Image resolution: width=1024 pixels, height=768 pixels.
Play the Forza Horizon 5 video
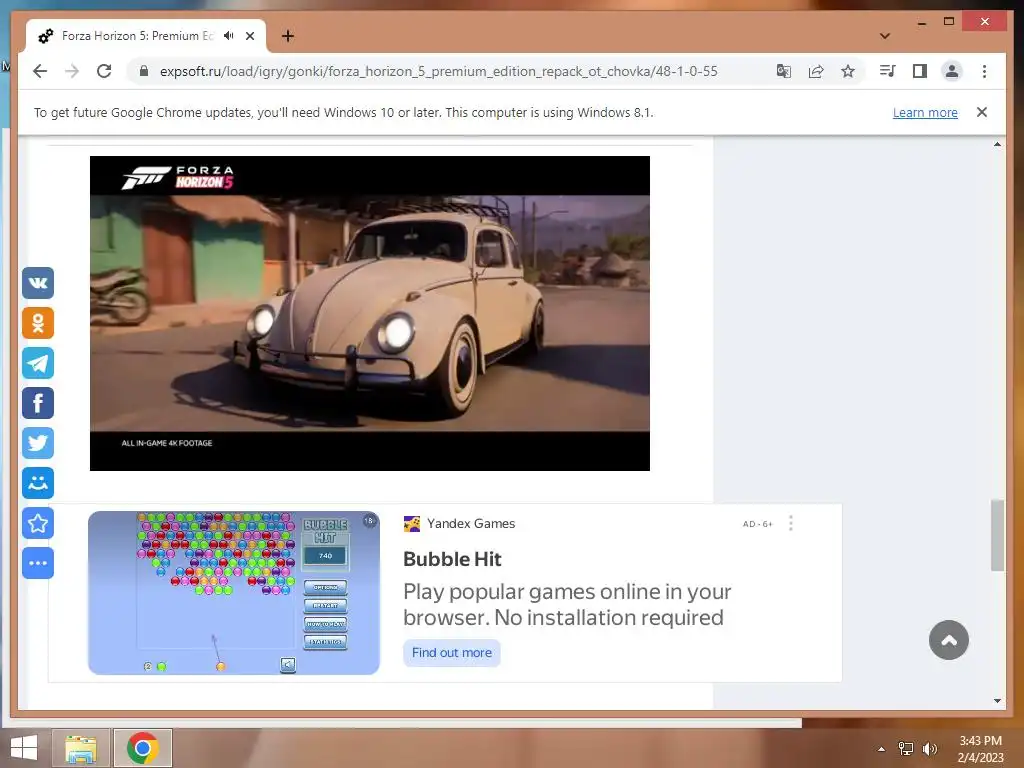pyautogui.click(x=370, y=313)
